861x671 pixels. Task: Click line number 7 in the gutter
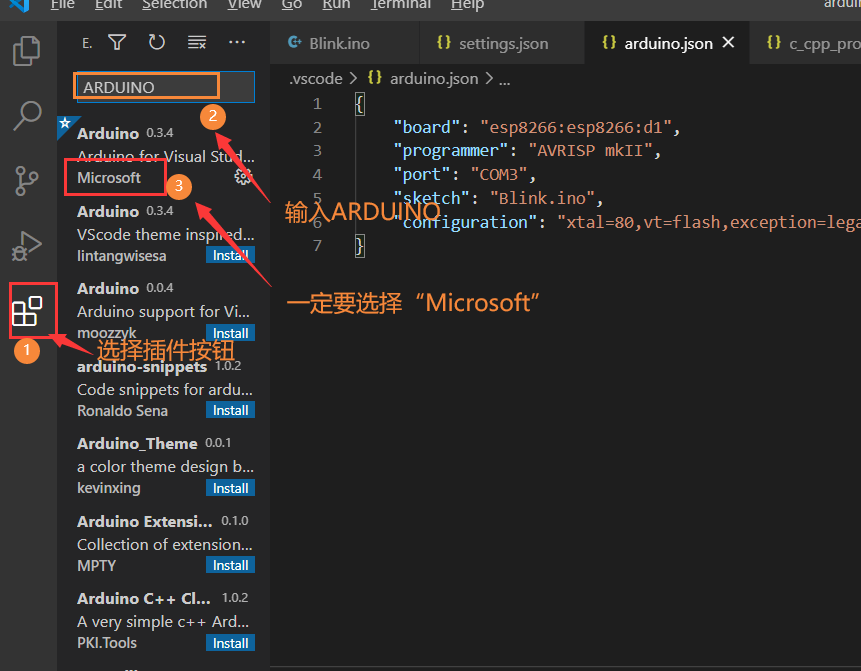317,245
